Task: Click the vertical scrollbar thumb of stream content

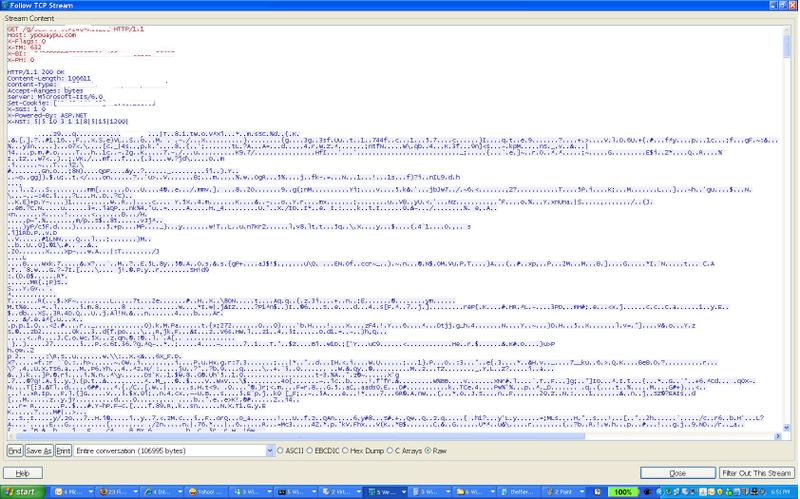Action: point(787,46)
